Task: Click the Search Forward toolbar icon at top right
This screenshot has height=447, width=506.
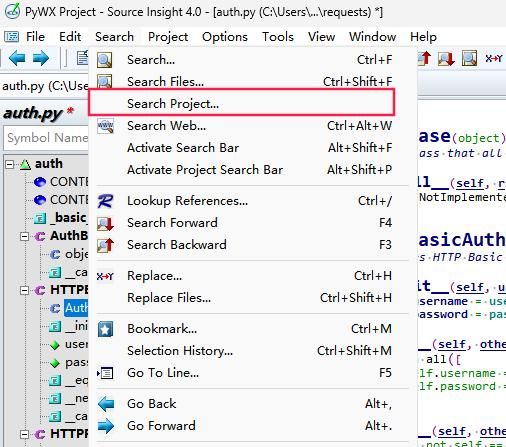Action: tap(446, 59)
